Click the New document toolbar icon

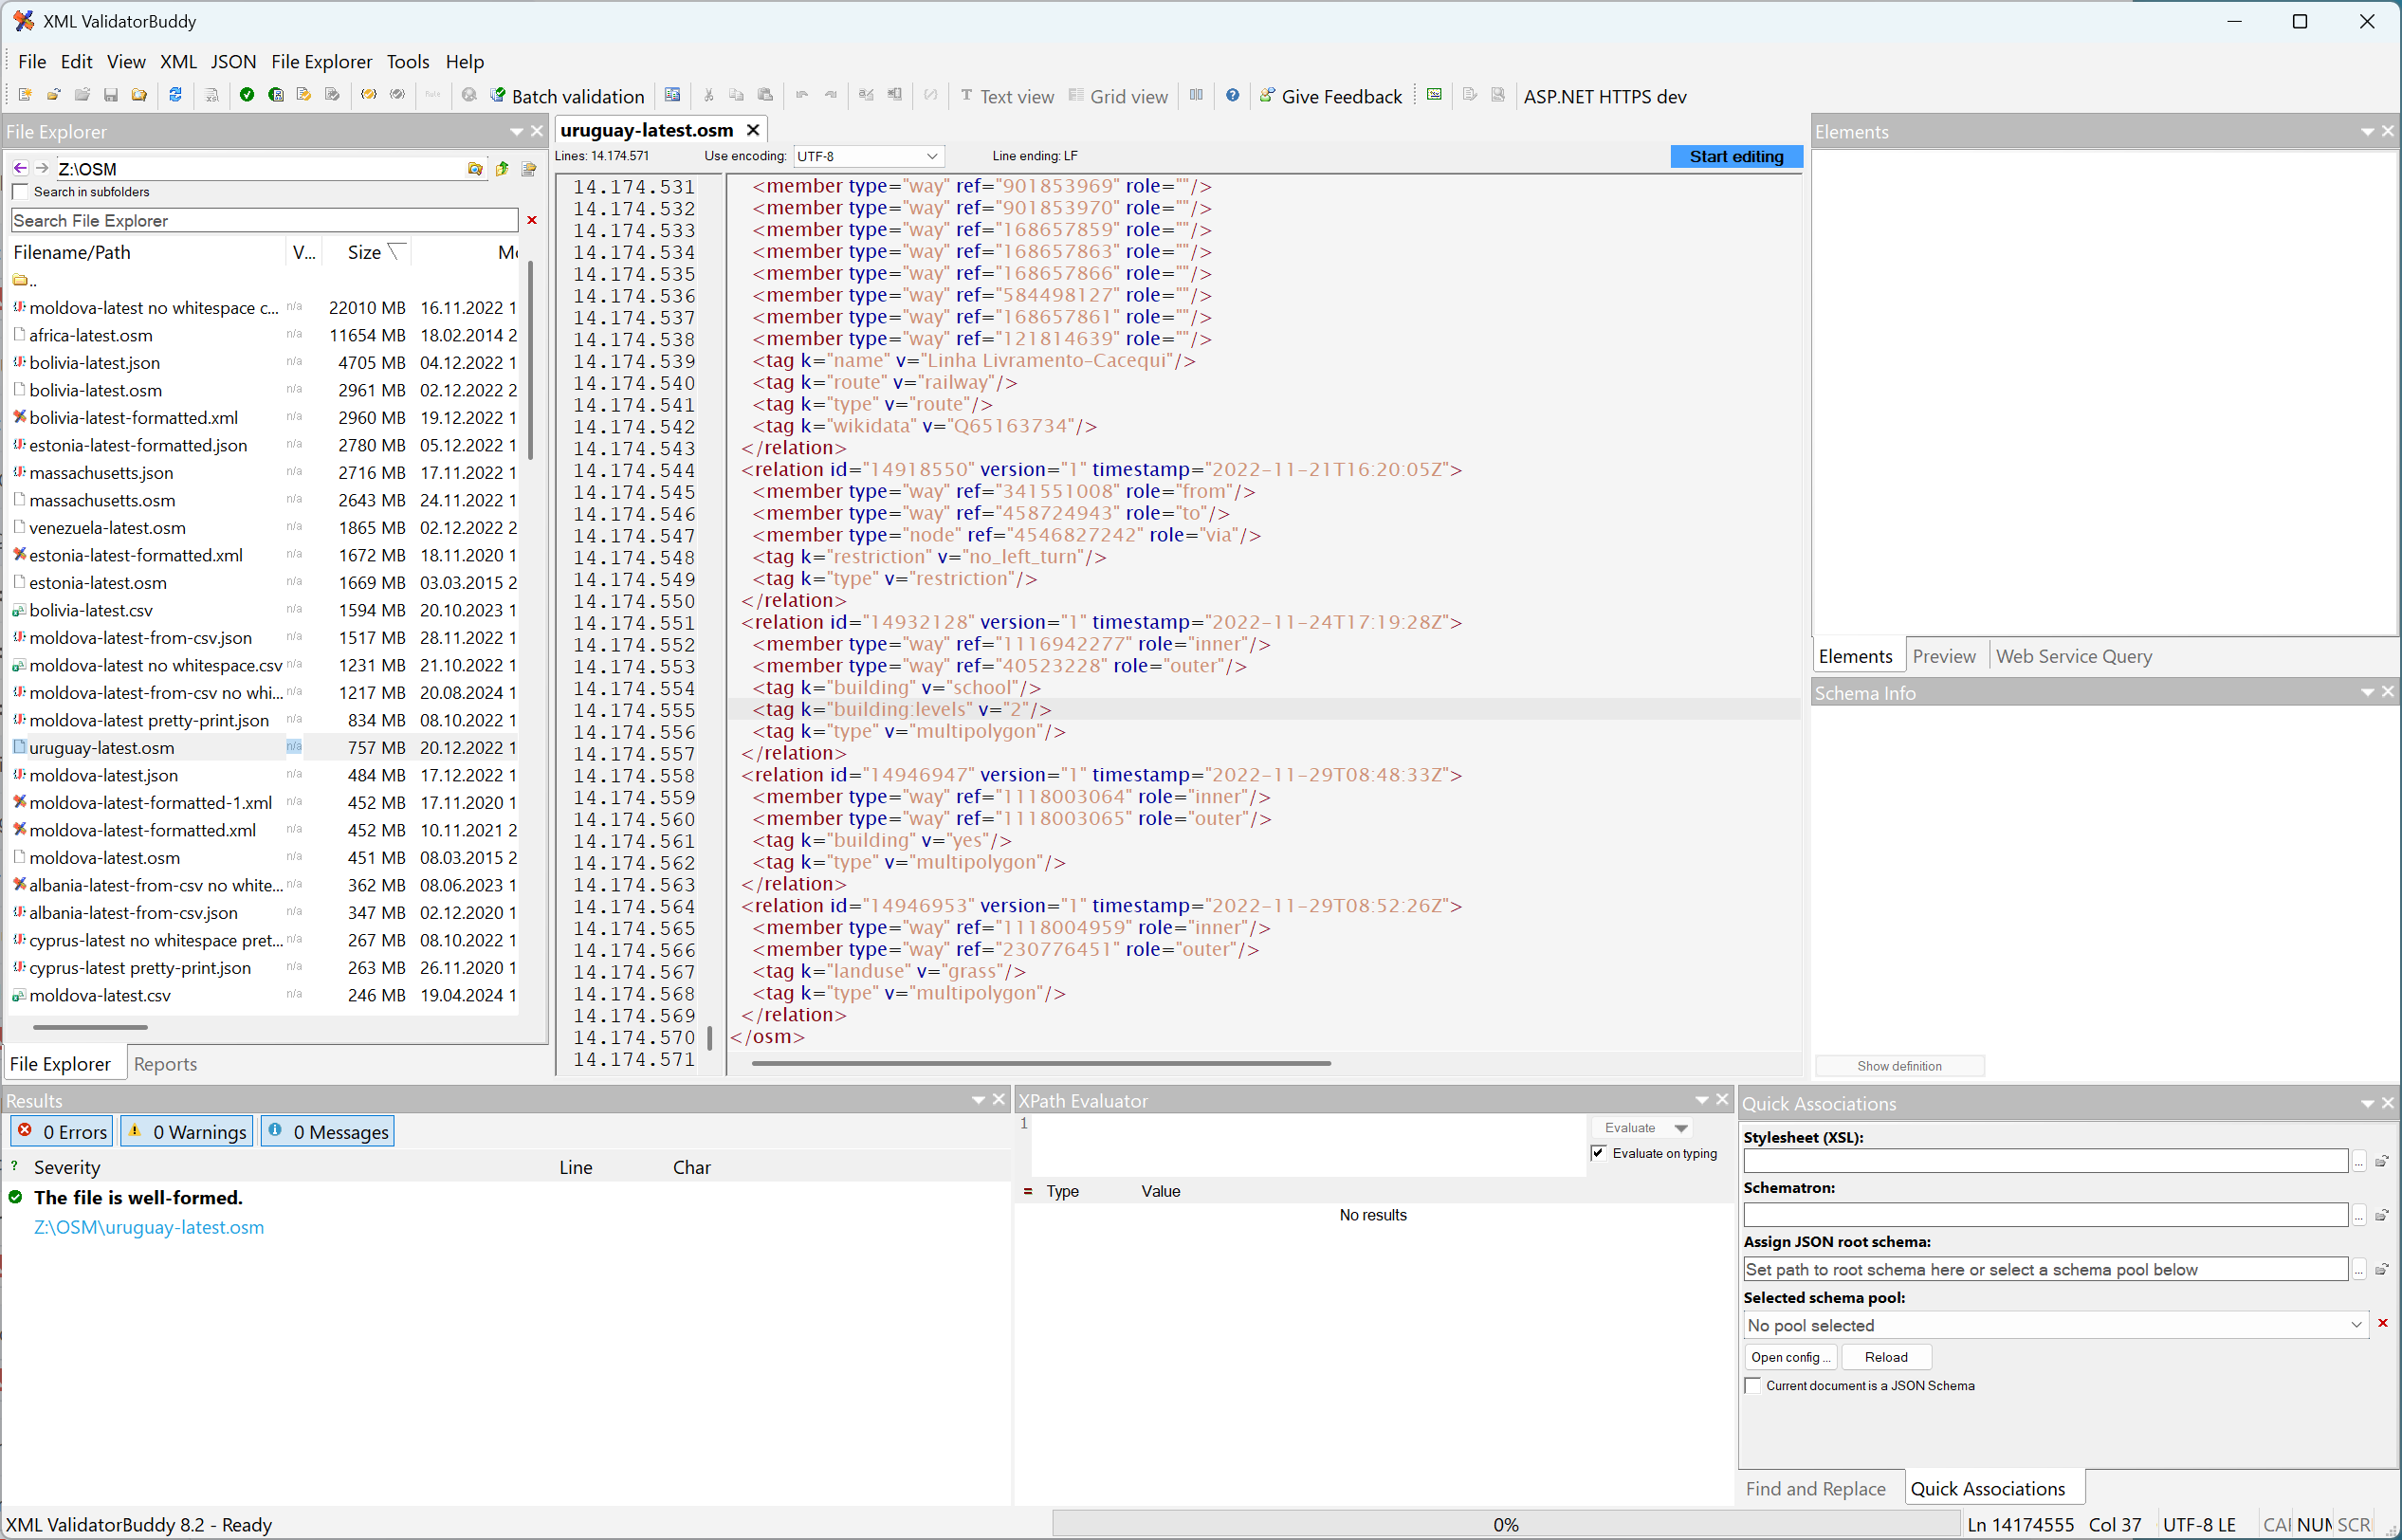click(25, 95)
